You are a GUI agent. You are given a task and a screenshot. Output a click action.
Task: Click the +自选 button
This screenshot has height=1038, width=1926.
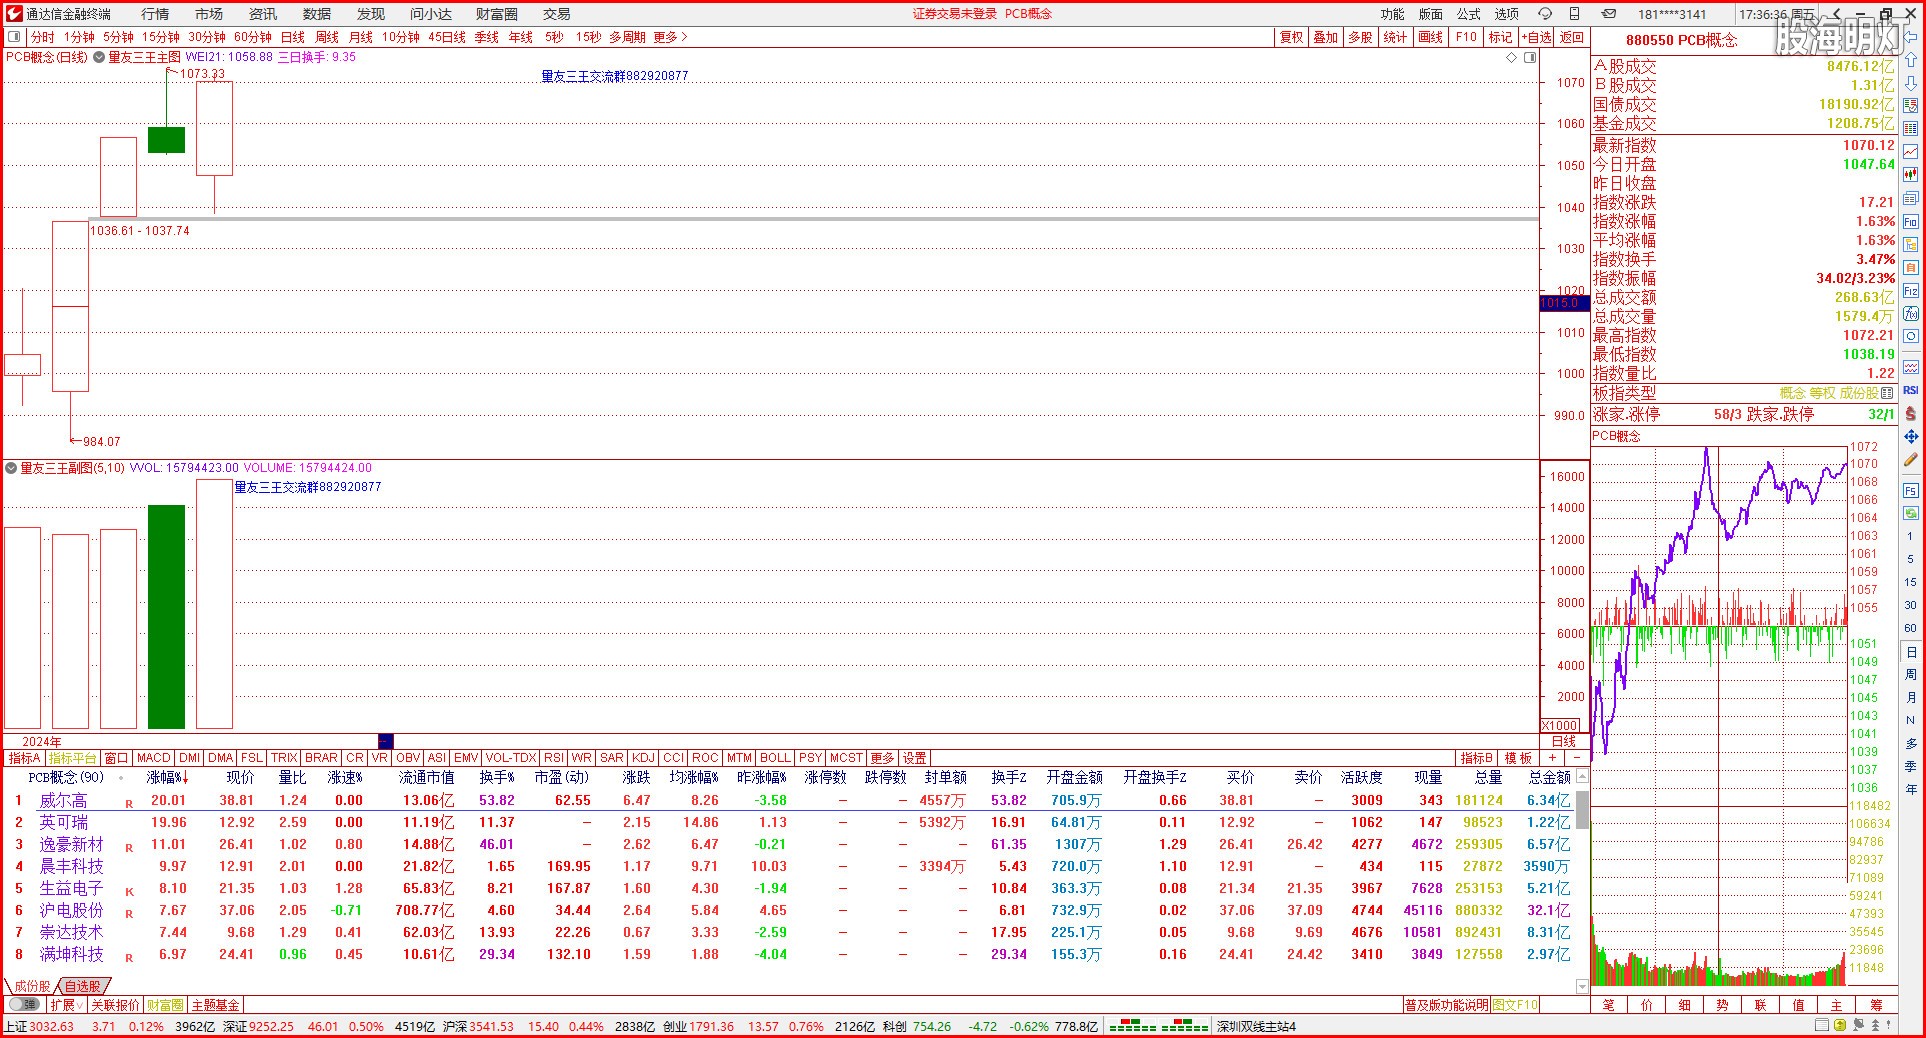[x=1537, y=37]
